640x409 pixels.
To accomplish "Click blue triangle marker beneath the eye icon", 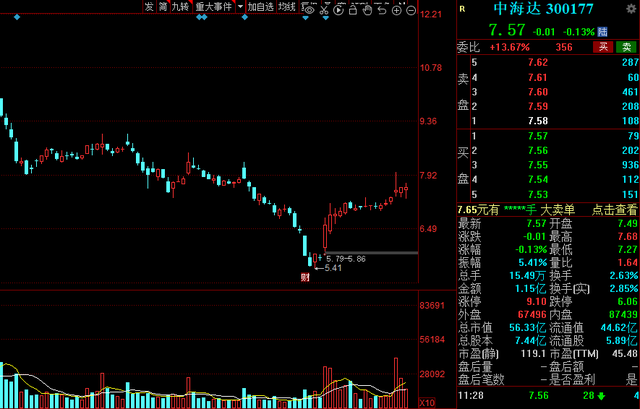I will tap(306, 18).
